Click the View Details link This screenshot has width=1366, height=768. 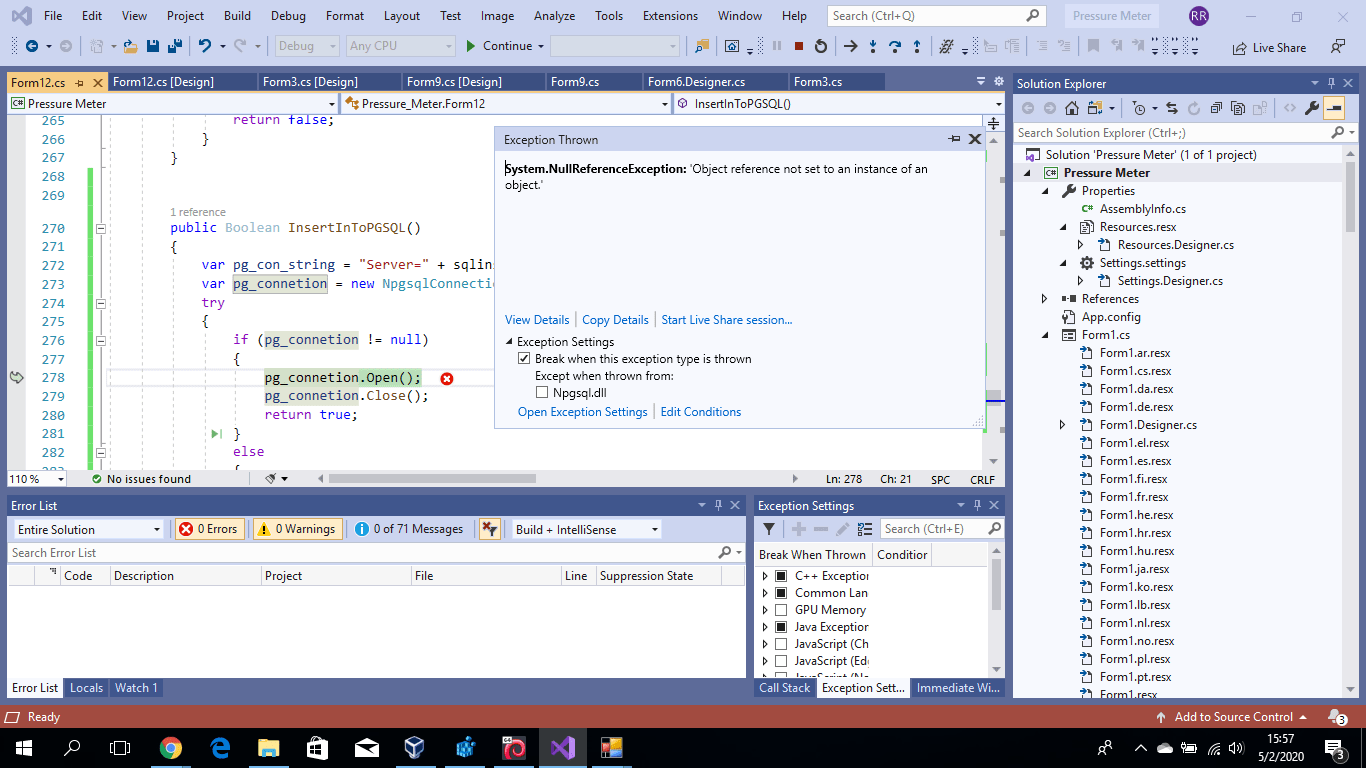click(537, 320)
